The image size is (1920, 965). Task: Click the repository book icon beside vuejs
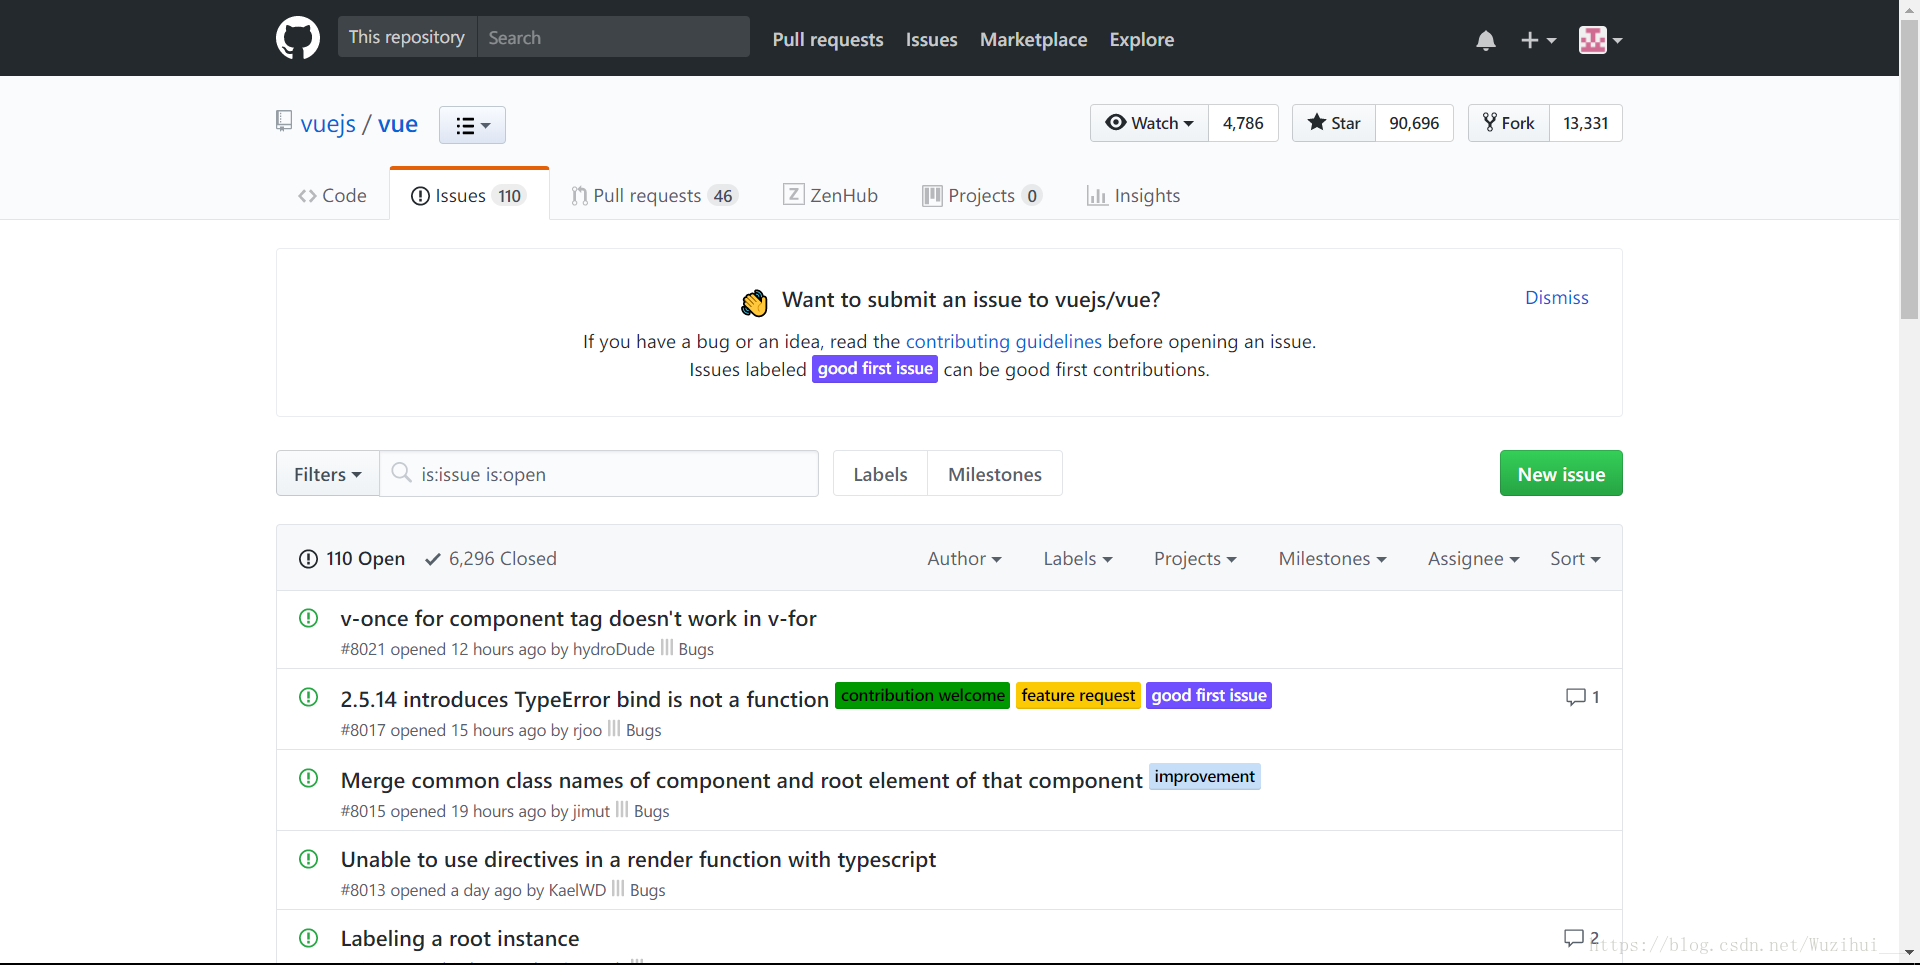284,122
